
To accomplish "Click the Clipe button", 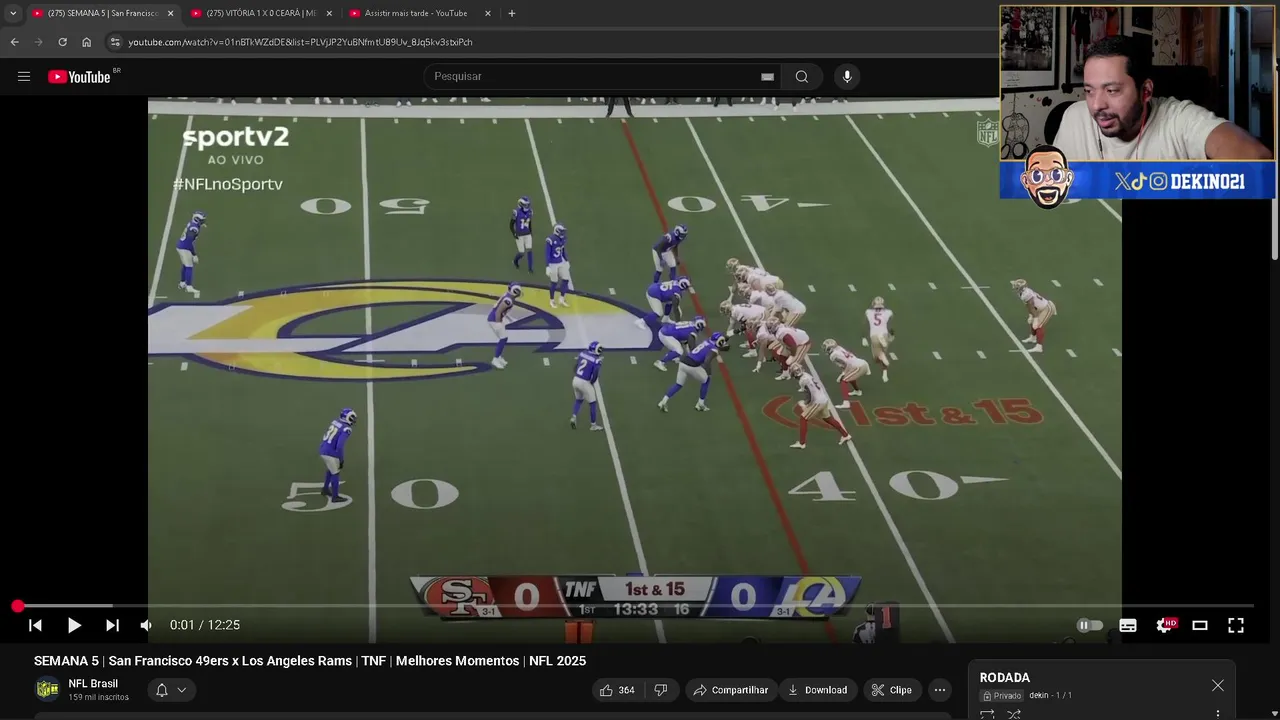I will tap(891, 690).
